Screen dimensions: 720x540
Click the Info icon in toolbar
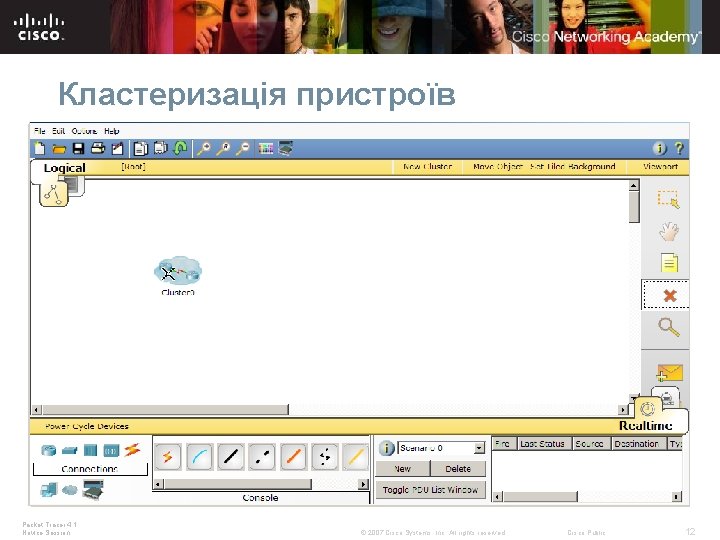(659, 148)
